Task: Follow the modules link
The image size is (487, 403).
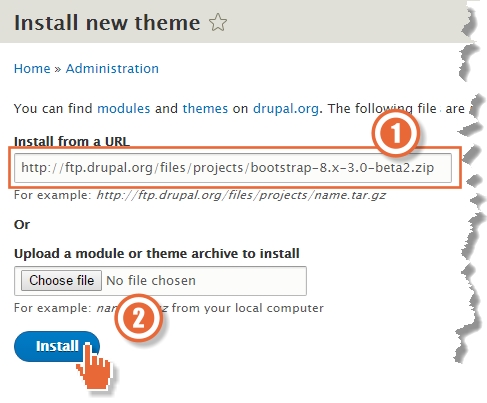Action: [x=124, y=109]
